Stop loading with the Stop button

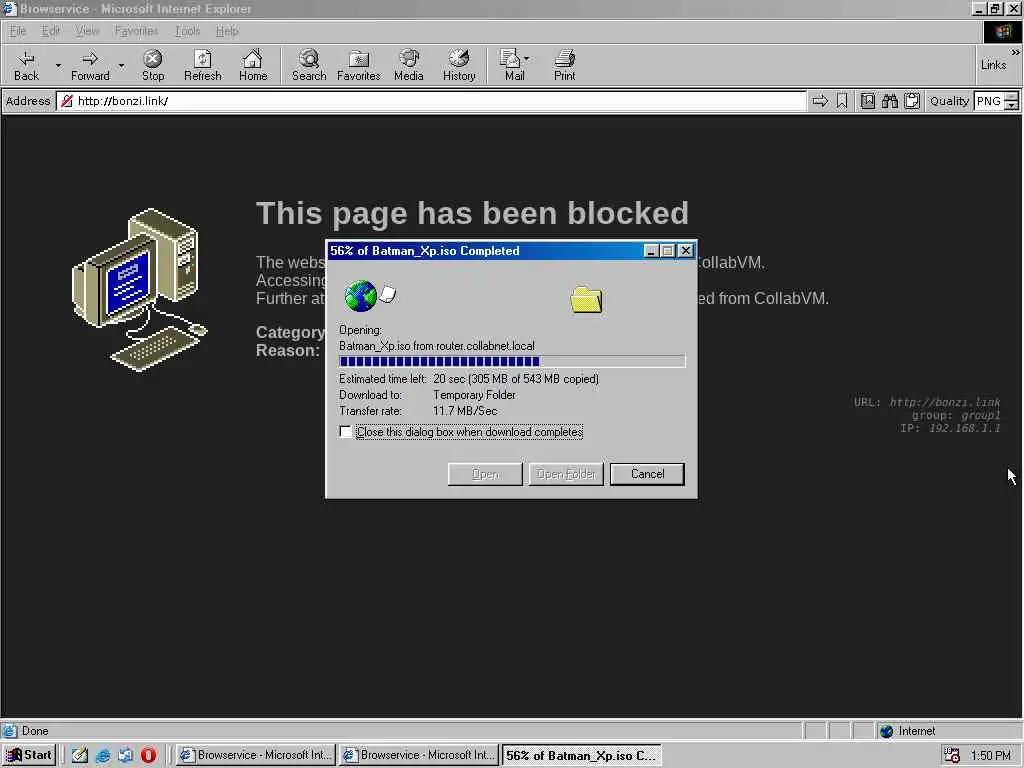click(x=153, y=65)
